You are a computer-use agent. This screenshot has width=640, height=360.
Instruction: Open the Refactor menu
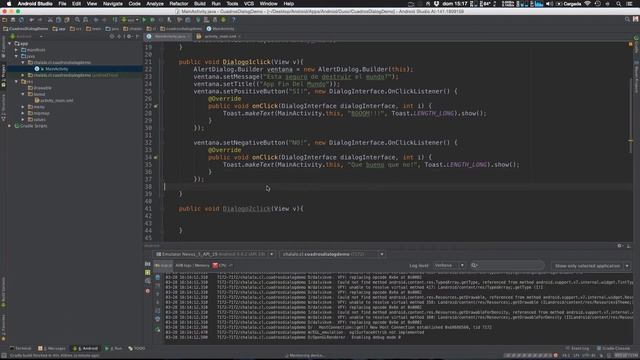click(179, 4)
